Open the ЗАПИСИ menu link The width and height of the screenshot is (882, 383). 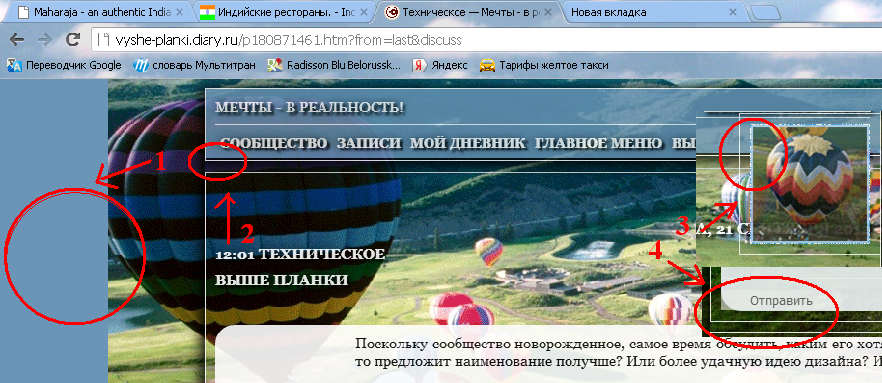(x=369, y=143)
